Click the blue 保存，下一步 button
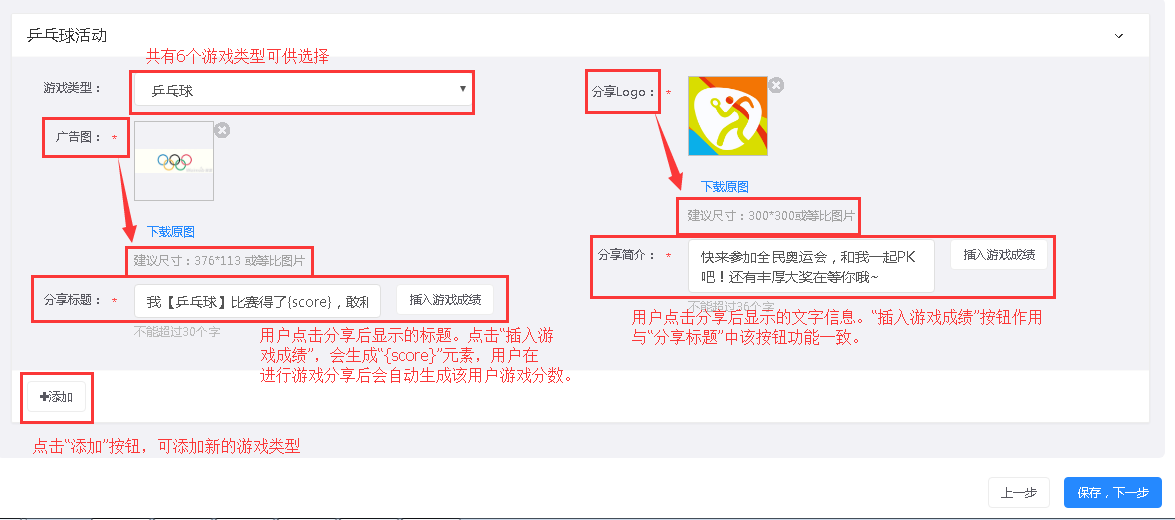Viewport: 1175px width, 520px height. click(1113, 492)
